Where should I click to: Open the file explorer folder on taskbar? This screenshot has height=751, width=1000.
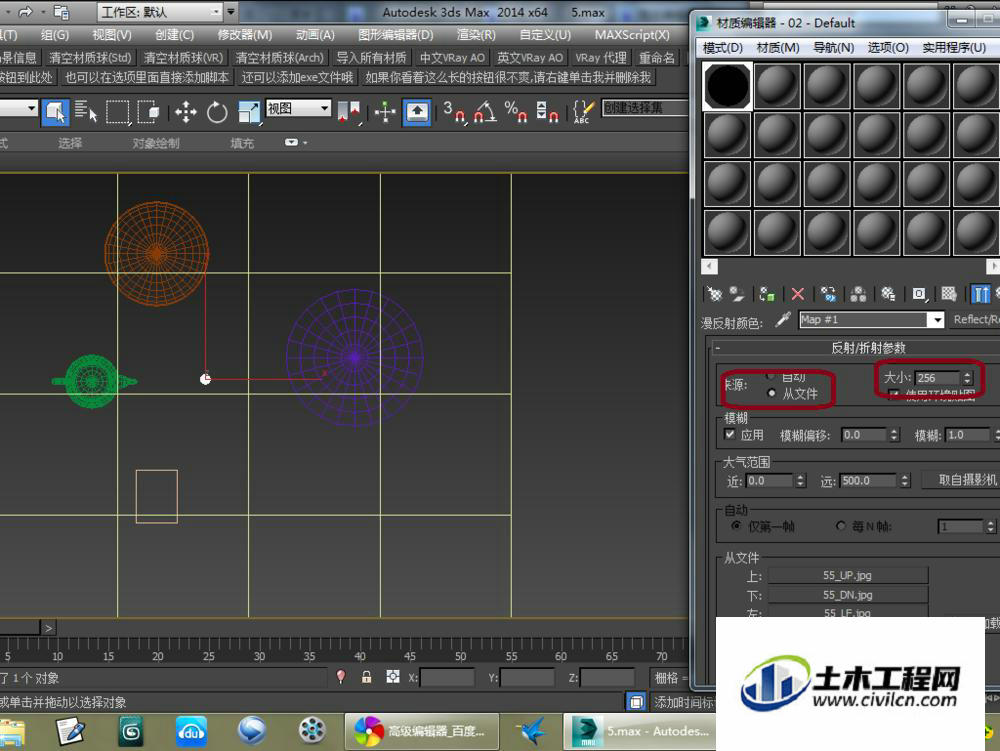pos(12,732)
